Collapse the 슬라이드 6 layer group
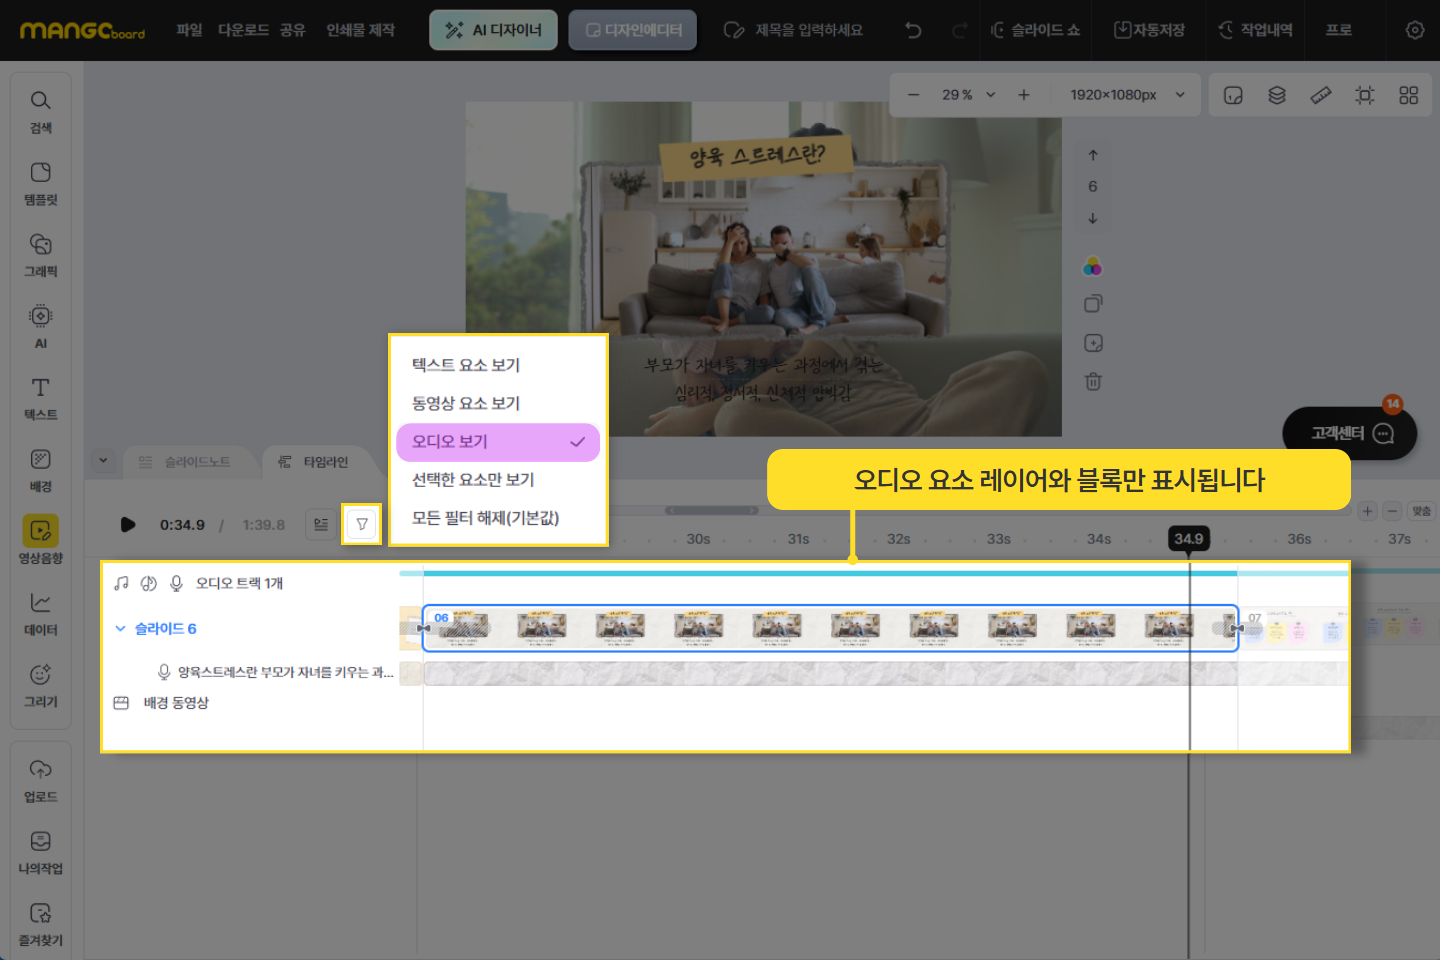 [120, 629]
